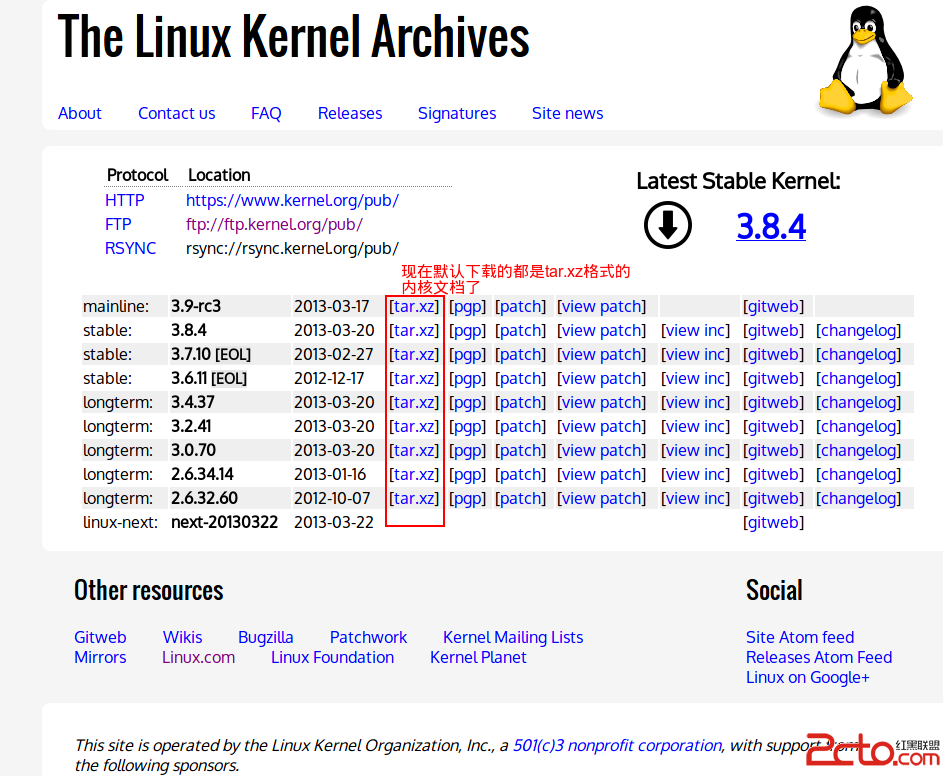
Task: Subscribe to Site Atom feed
Action: point(800,637)
